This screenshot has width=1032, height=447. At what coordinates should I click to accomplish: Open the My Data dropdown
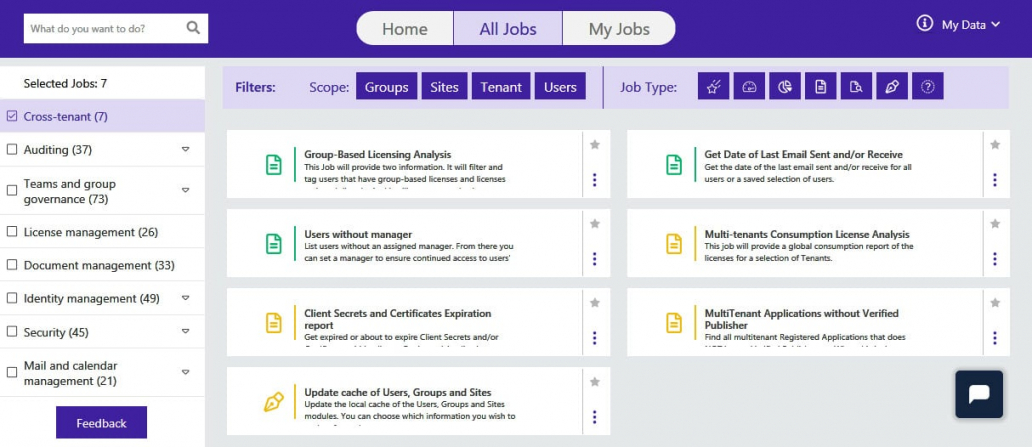[971, 25]
